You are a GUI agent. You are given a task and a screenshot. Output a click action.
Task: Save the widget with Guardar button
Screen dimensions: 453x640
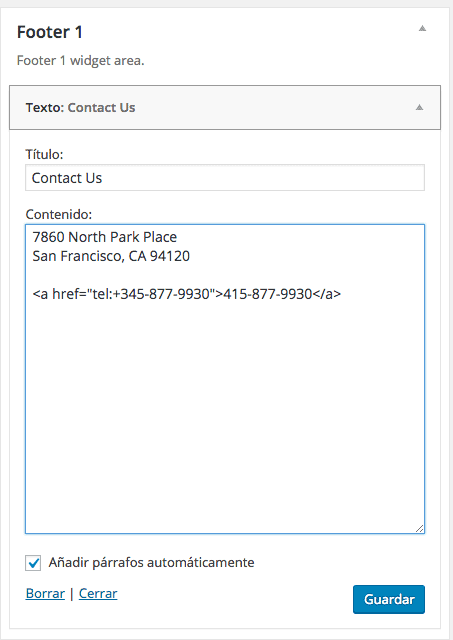[x=389, y=599]
